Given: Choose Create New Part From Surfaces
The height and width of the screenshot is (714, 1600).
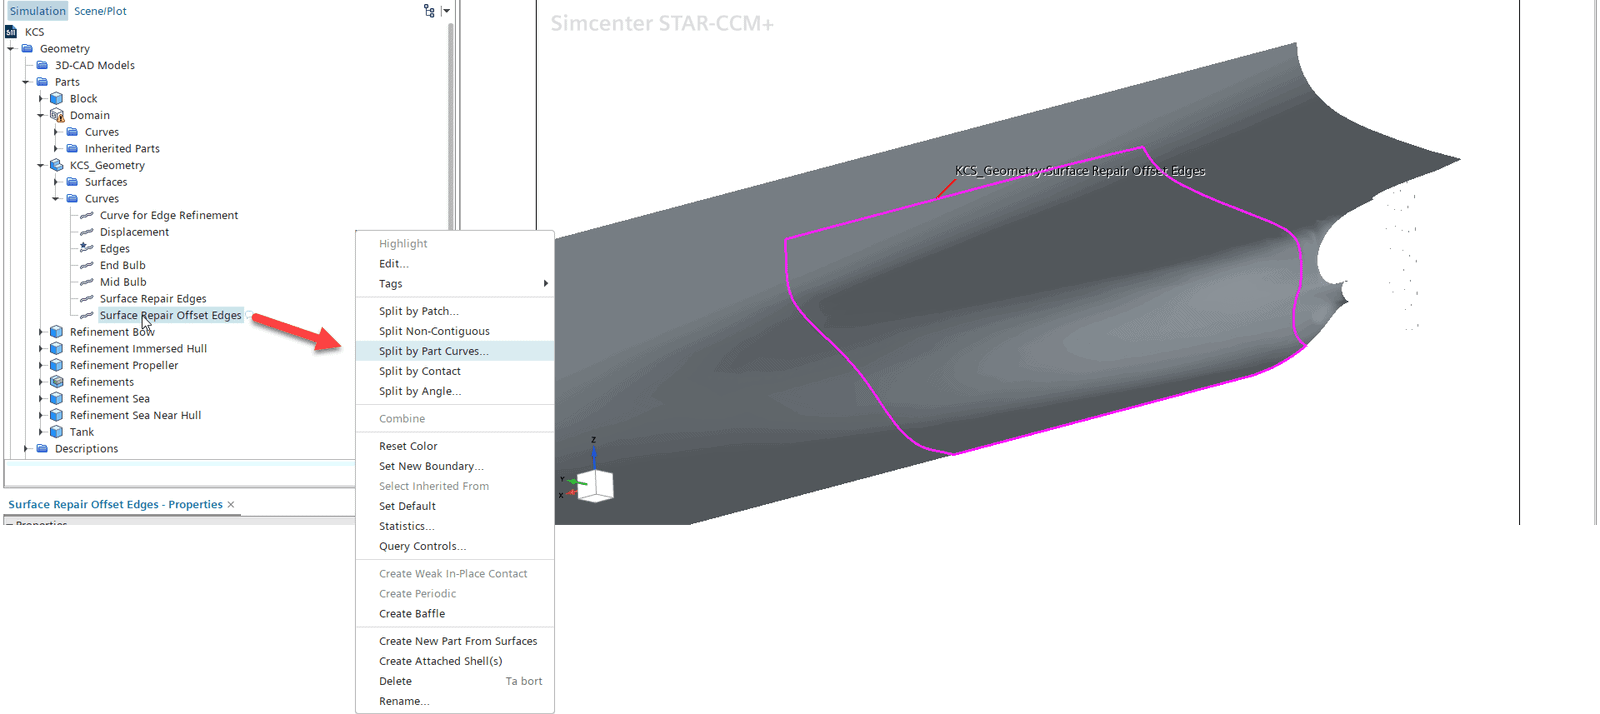Looking at the screenshot, I should click(455, 641).
